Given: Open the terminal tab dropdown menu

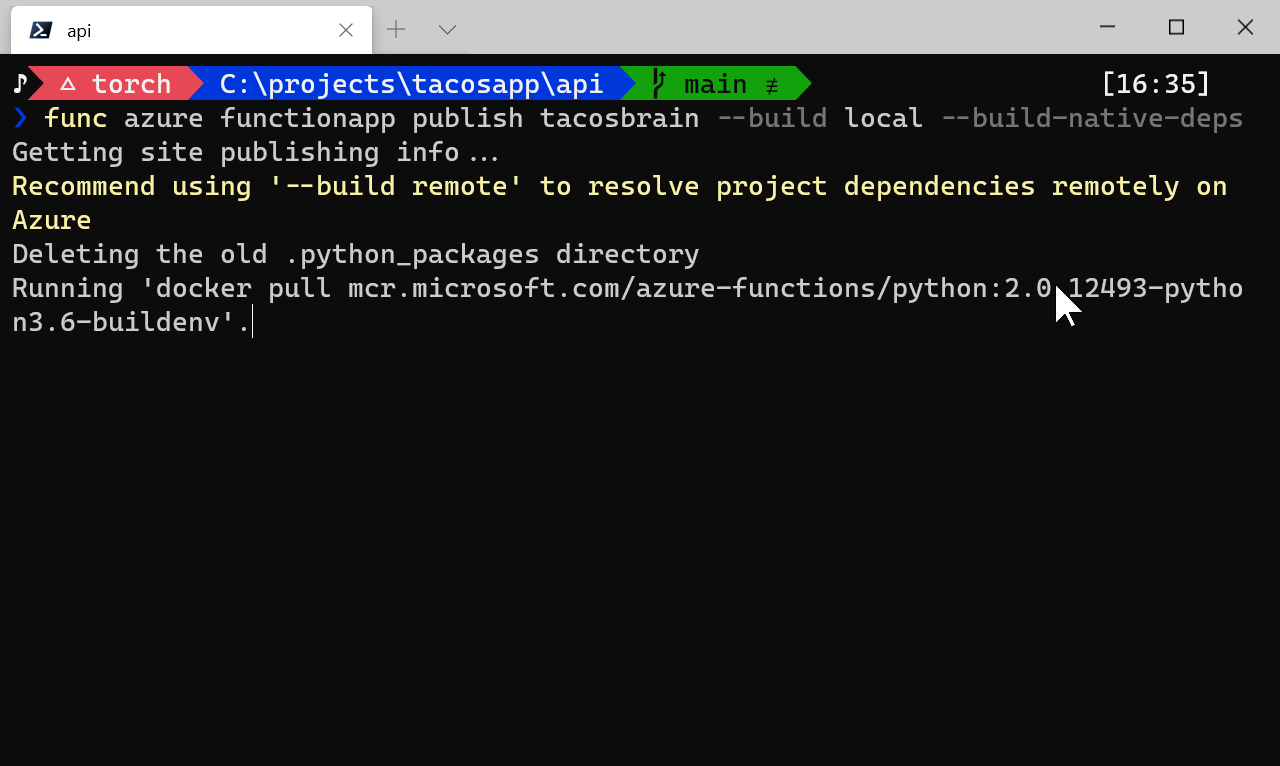Looking at the screenshot, I should pyautogui.click(x=446, y=30).
